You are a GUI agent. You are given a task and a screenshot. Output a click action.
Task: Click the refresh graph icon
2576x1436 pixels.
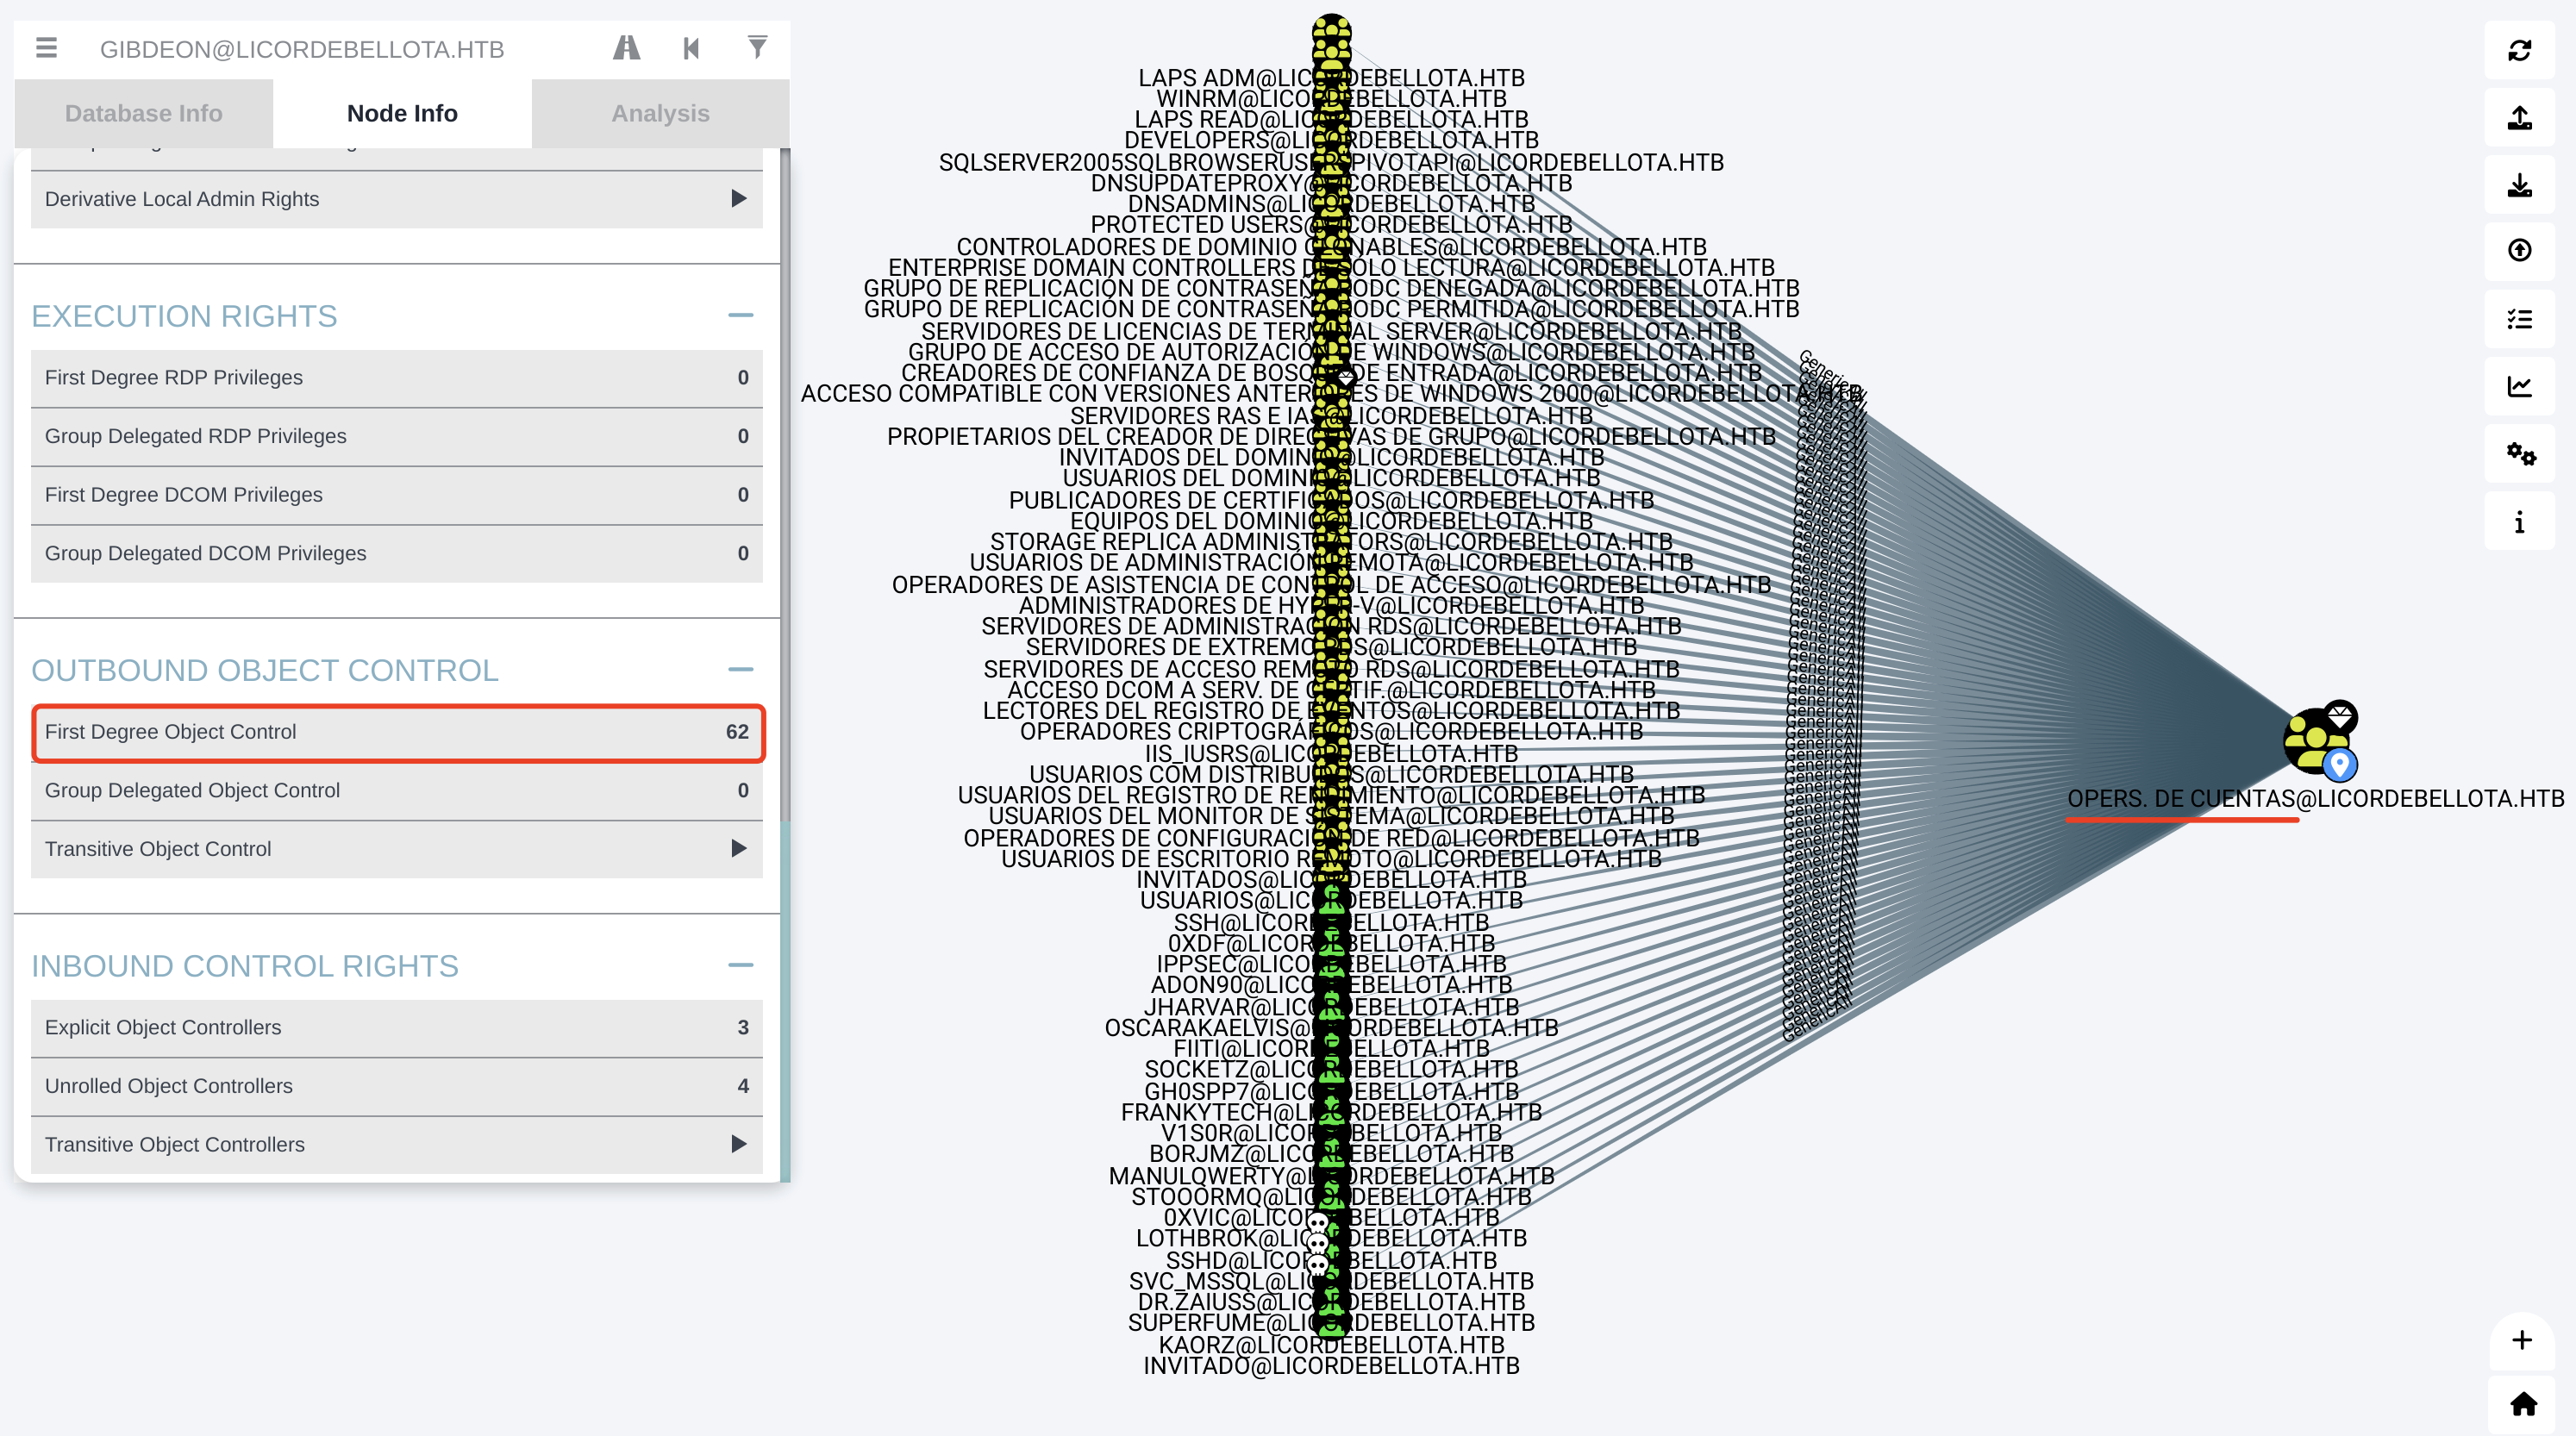(2519, 51)
